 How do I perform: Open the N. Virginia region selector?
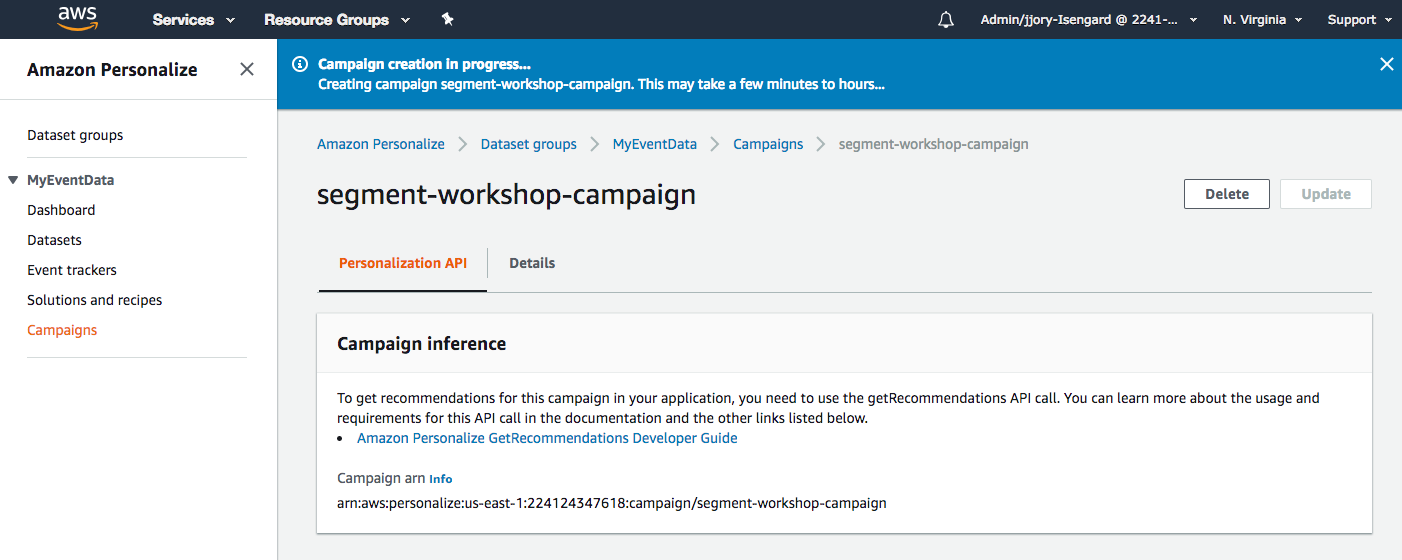[1262, 20]
